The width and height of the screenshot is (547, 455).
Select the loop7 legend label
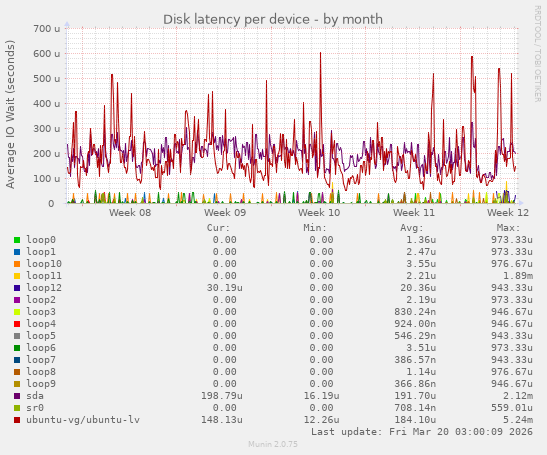[x=41, y=360]
